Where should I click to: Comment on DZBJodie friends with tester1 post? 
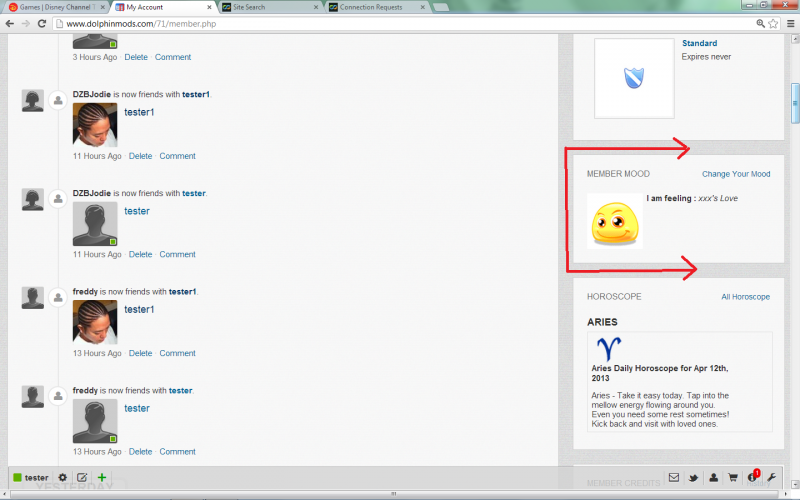(178, 156)
